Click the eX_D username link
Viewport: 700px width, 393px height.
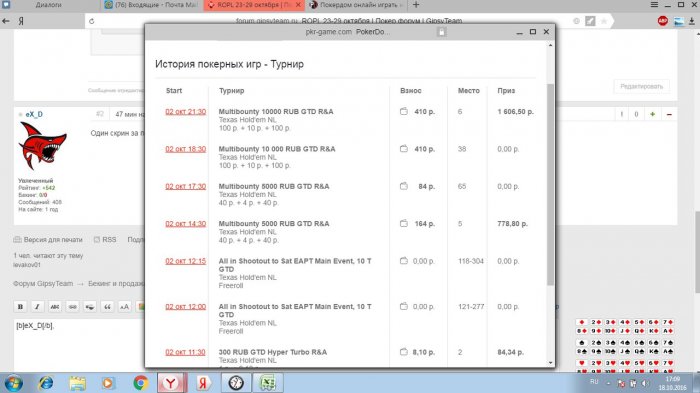(x=34, y=114)
